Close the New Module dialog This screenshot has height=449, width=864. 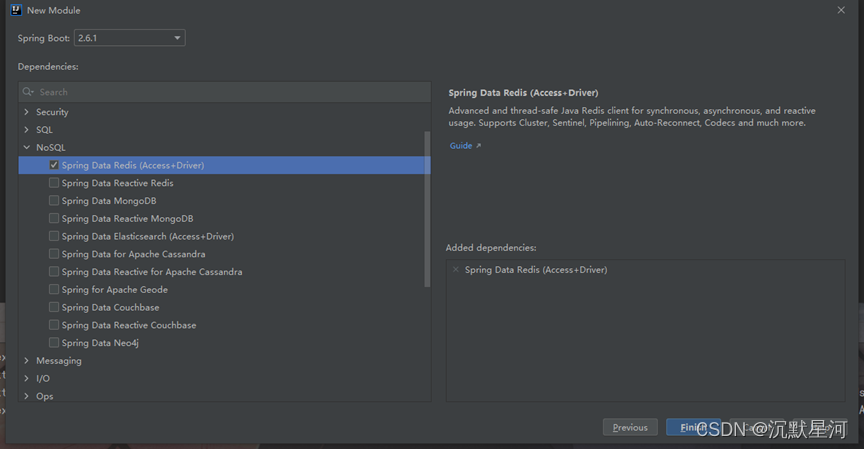click(x=841, y=10)
